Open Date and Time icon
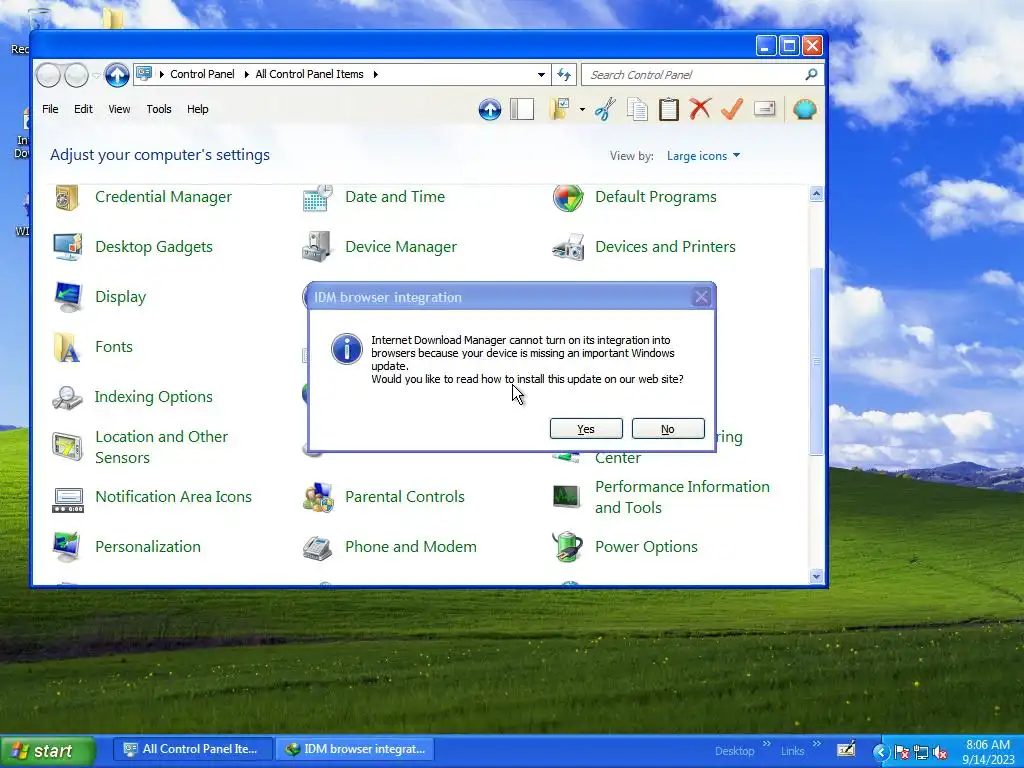 [x=317, y=198]
